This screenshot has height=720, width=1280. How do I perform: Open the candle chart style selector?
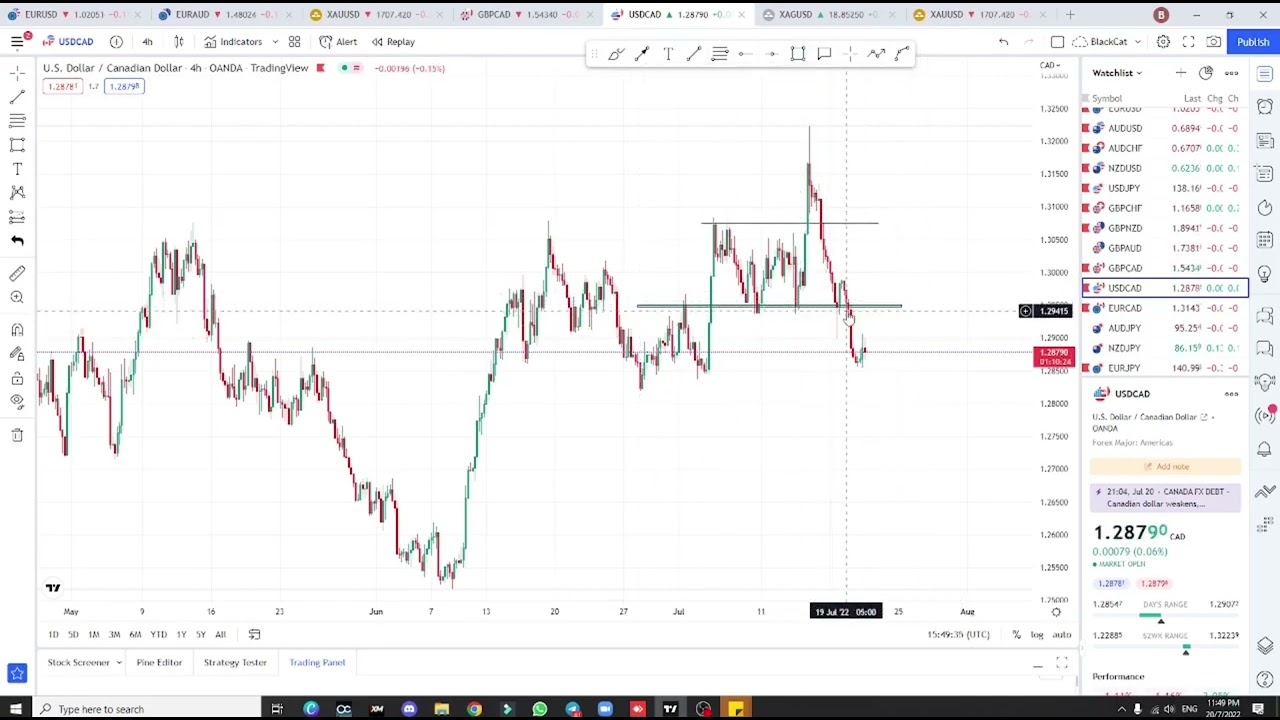(179, 42)
